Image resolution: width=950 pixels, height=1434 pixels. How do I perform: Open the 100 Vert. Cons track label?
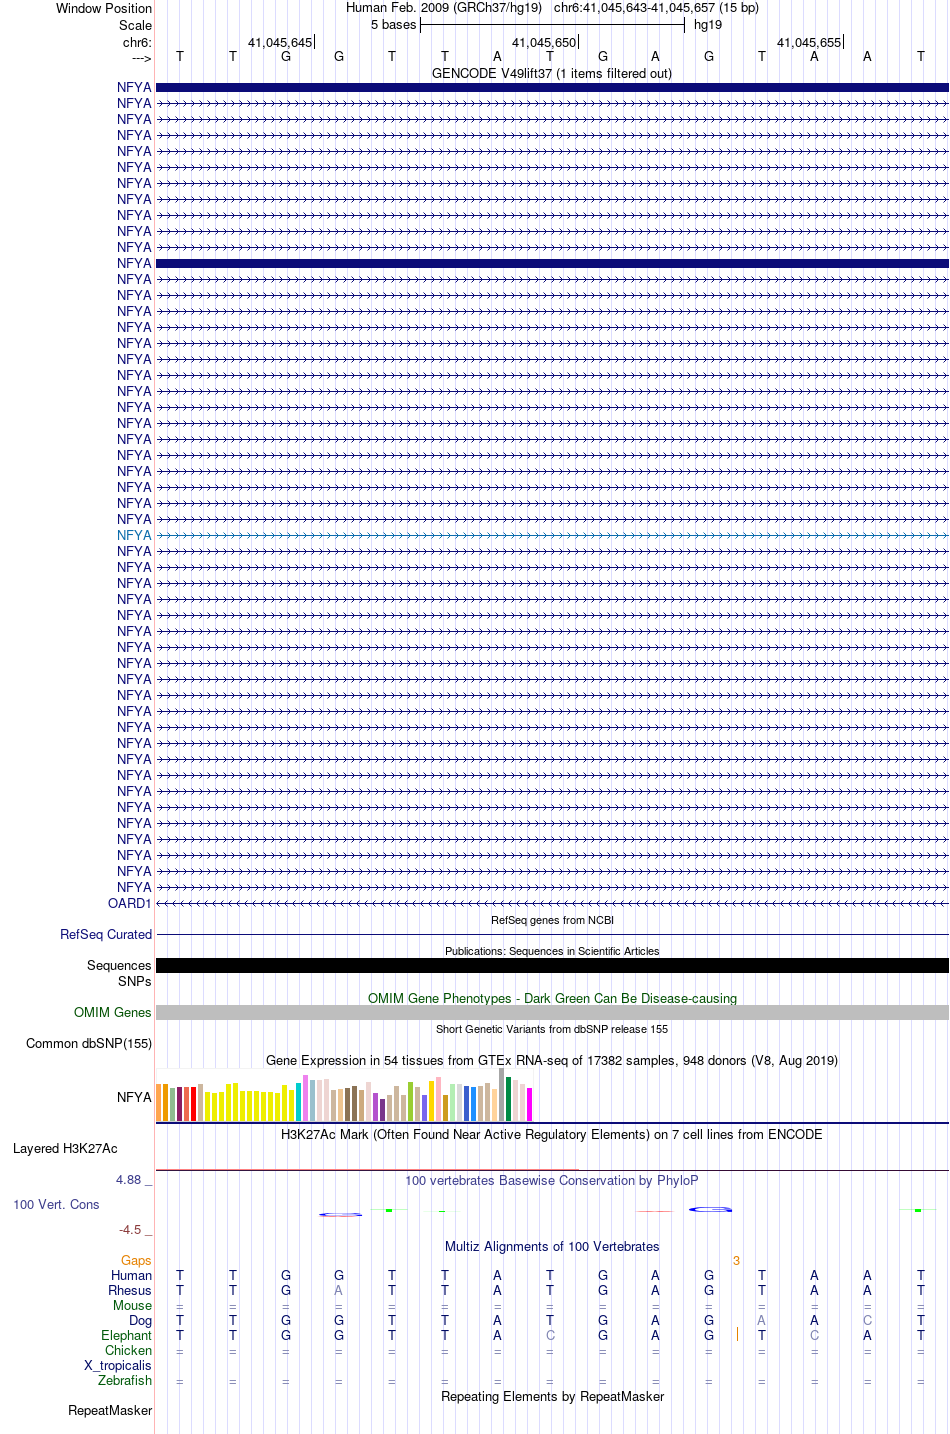56,1204
